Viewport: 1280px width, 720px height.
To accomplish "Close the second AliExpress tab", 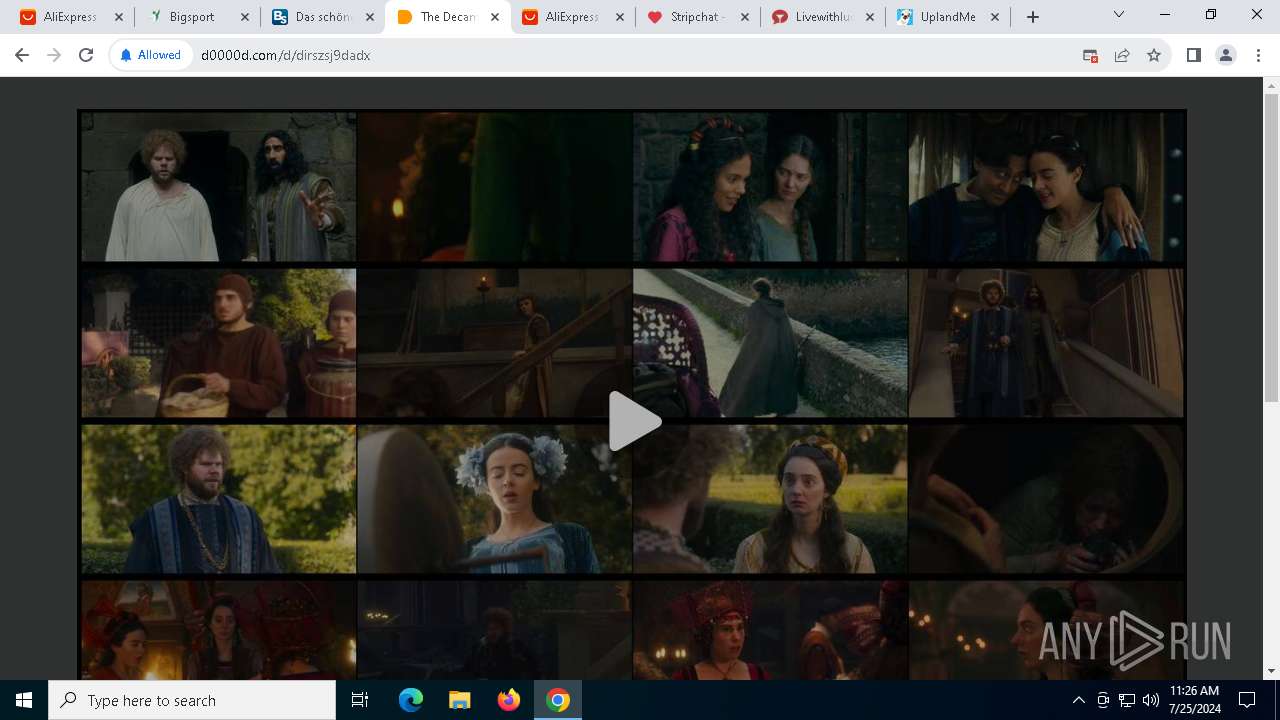I will (620, 17).
